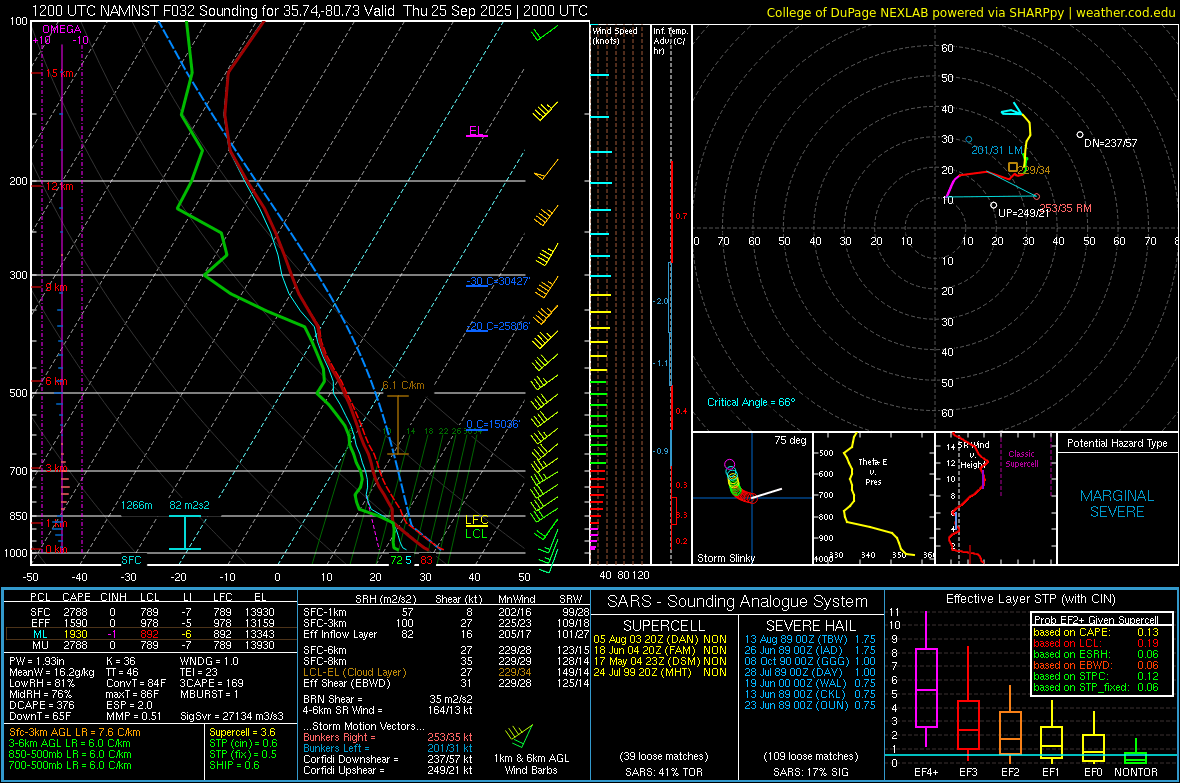Screen dimensions: 1180x783
Task: Click the red '15 km' height marker
Action: (60, 73)
